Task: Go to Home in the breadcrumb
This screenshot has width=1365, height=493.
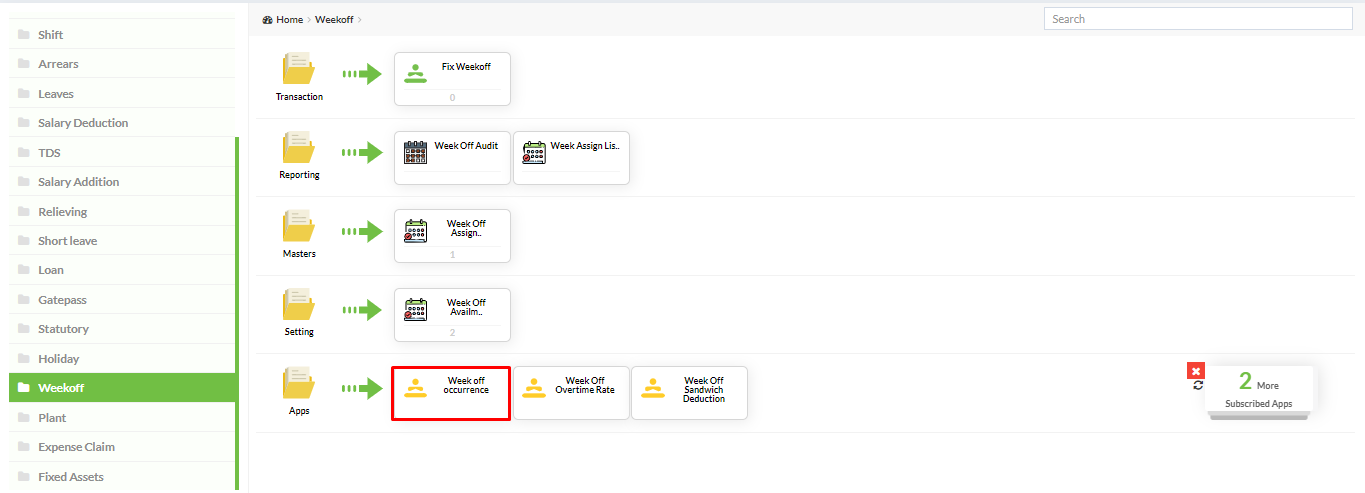Action: pyautogui.click(x=289, y=19)
